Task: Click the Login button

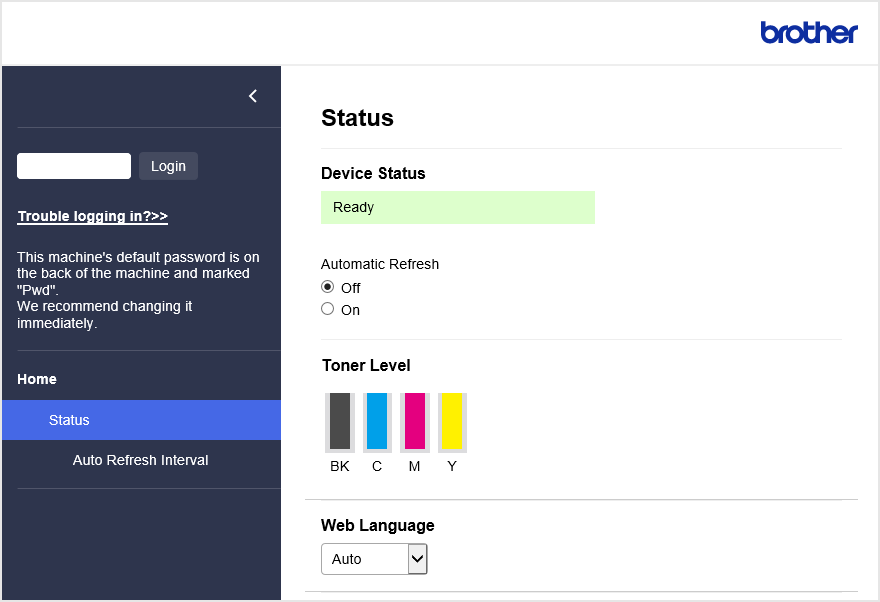Action: 168,166
